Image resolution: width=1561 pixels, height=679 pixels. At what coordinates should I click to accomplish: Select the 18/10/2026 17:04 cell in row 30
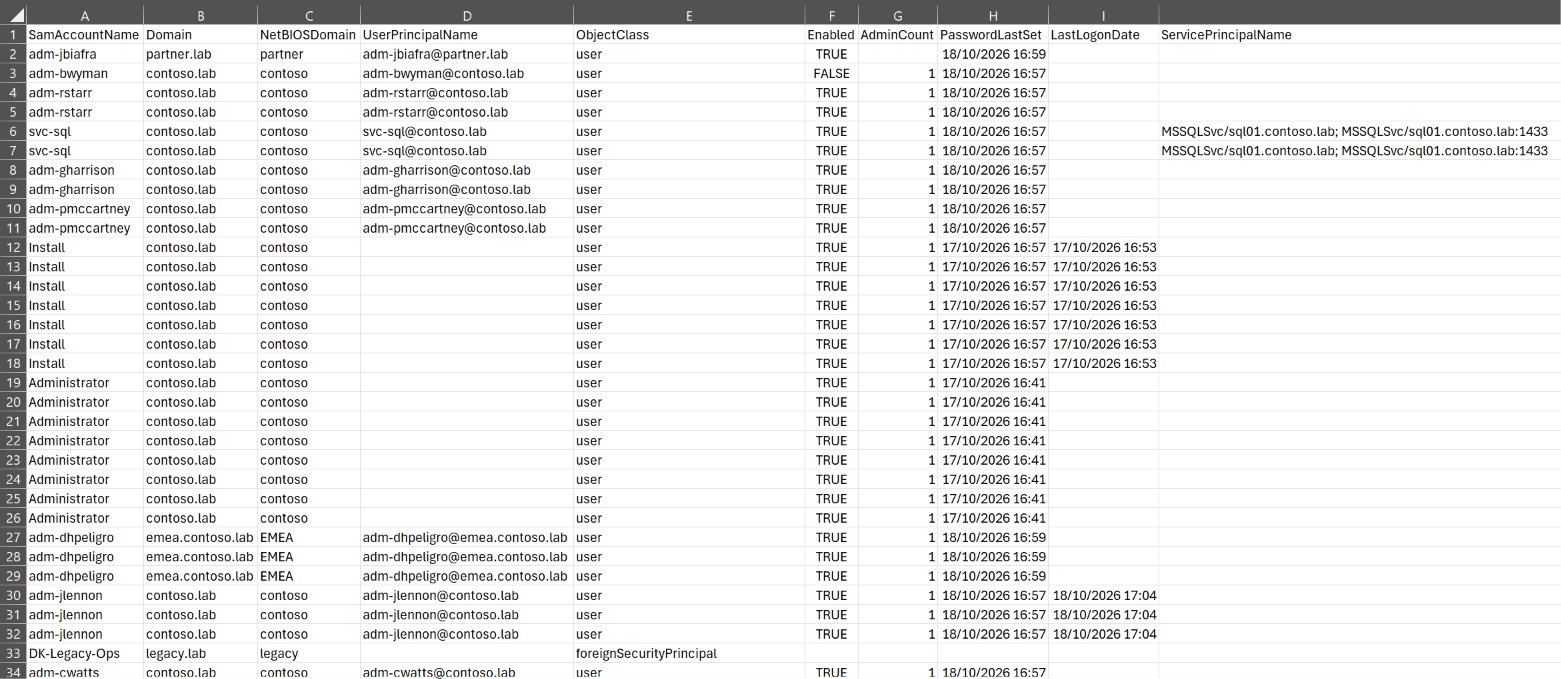1103,596
